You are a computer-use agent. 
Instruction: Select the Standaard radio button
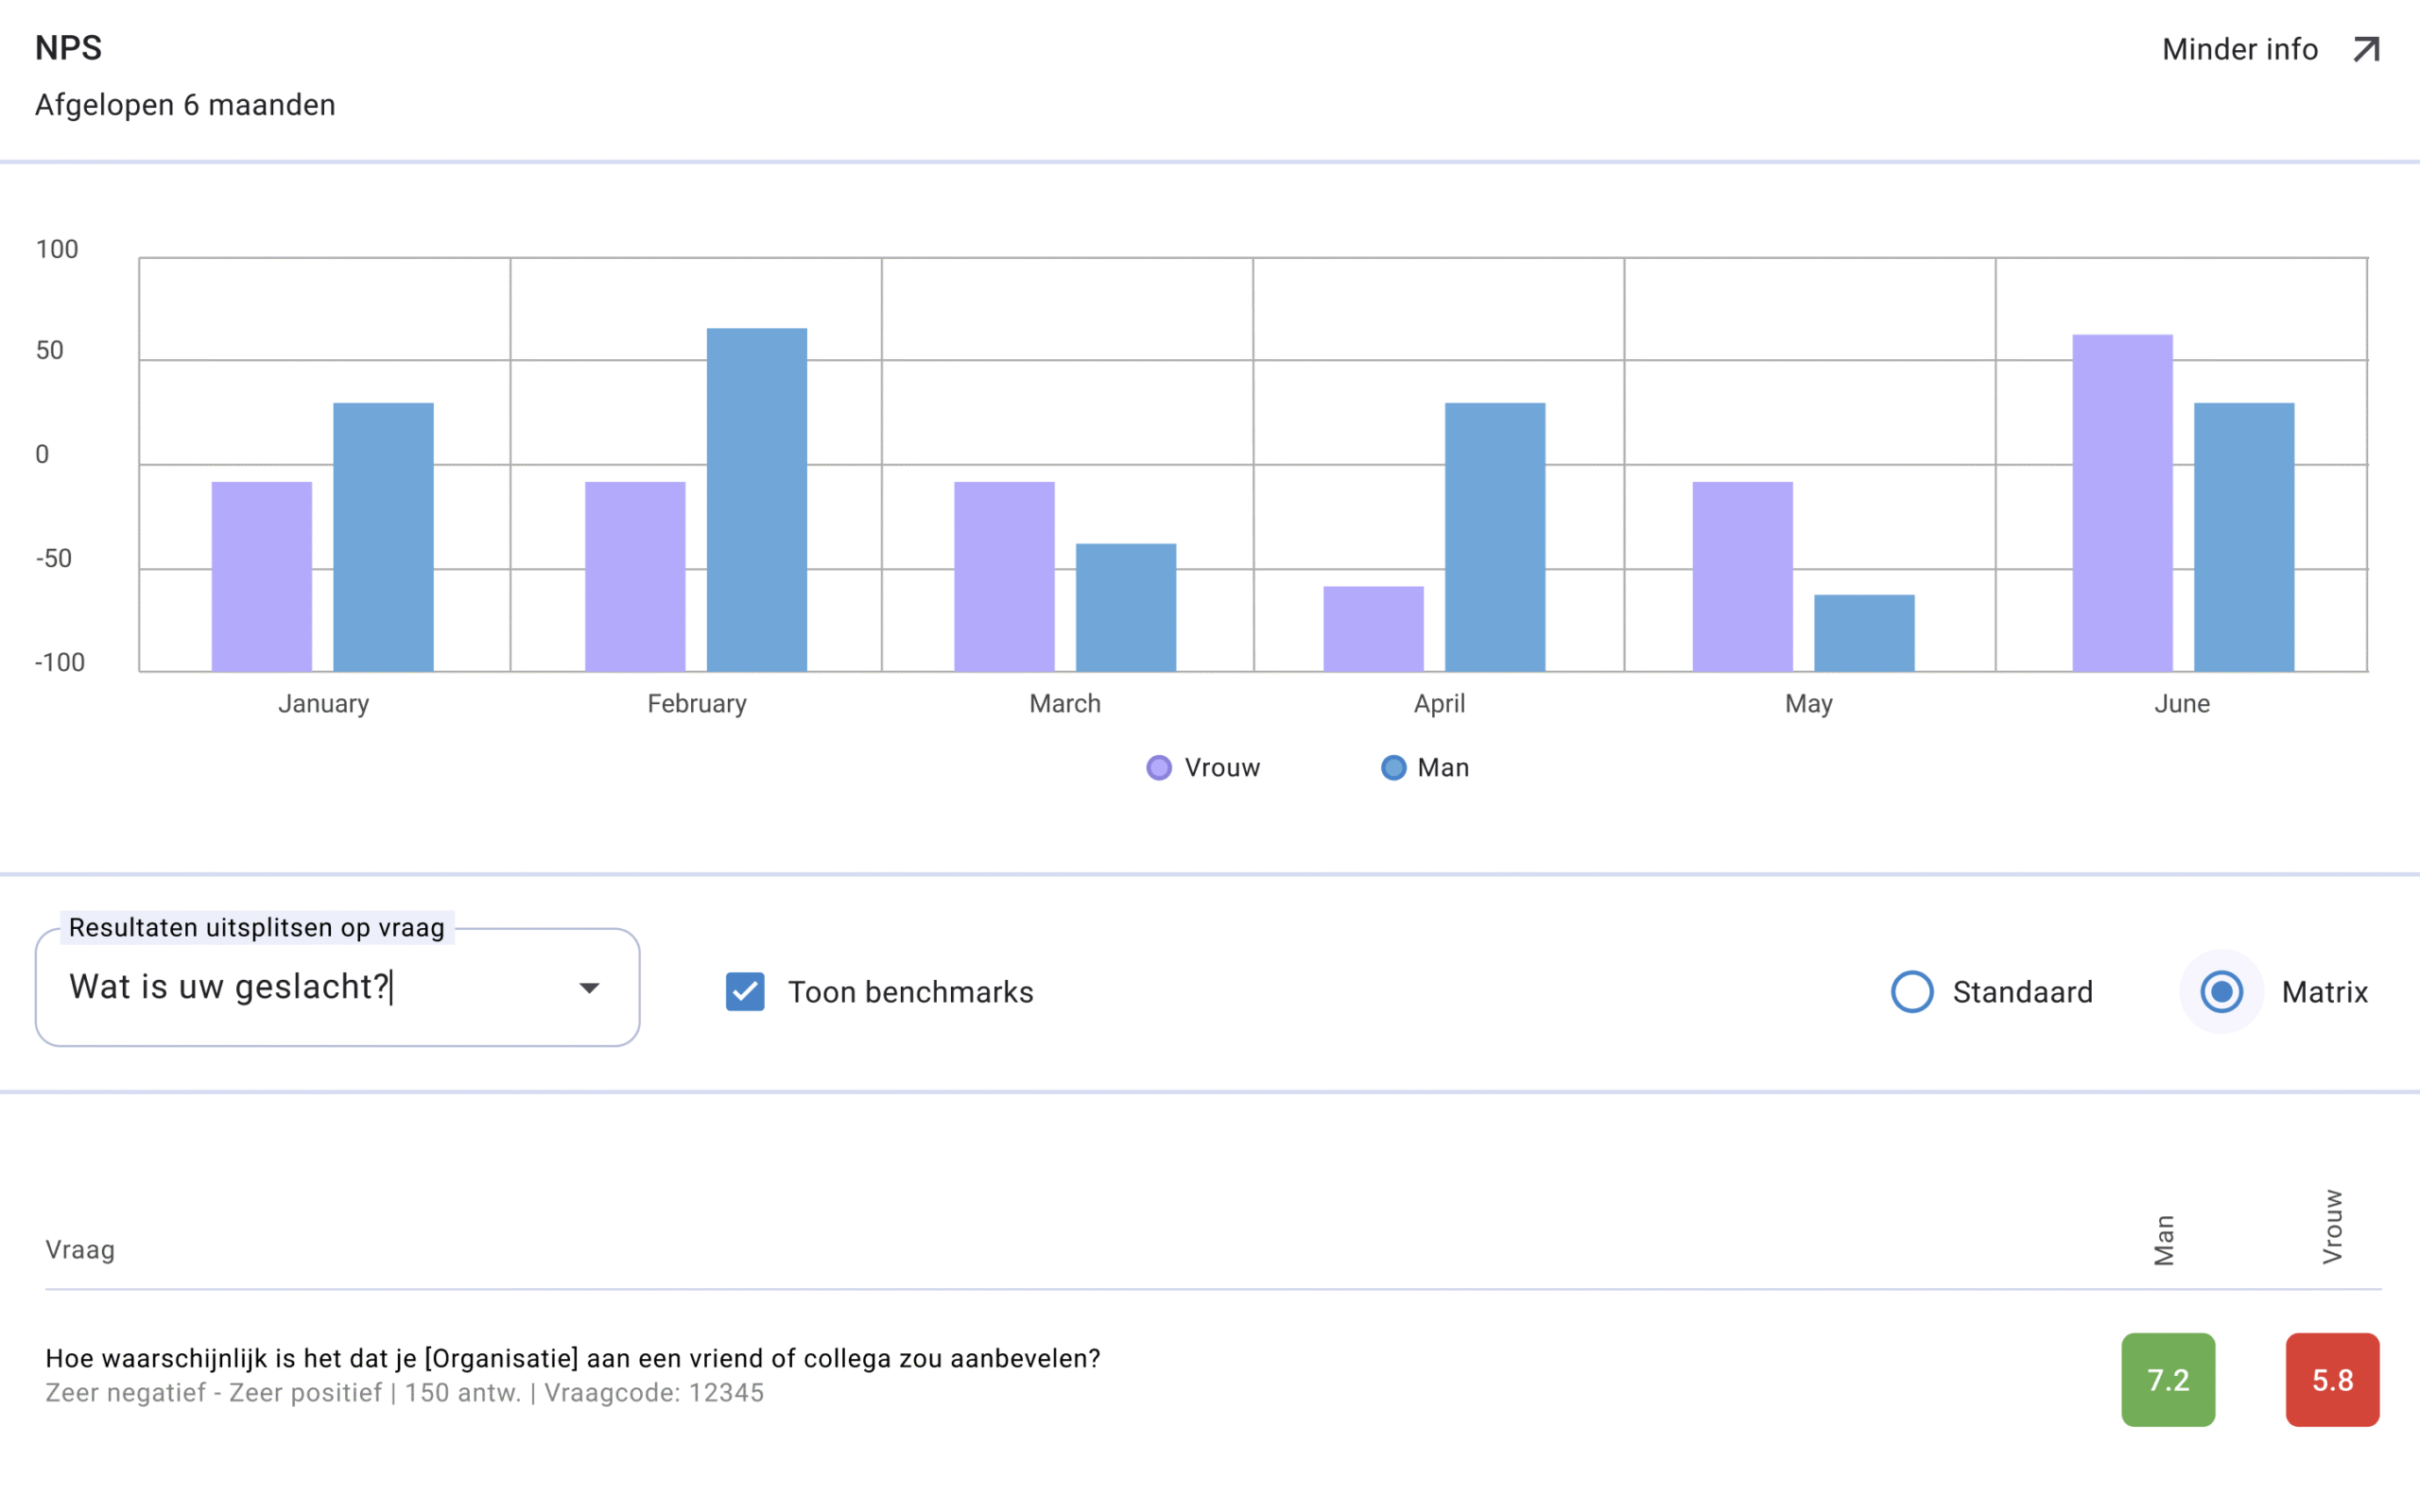(x=1912, y=992)
